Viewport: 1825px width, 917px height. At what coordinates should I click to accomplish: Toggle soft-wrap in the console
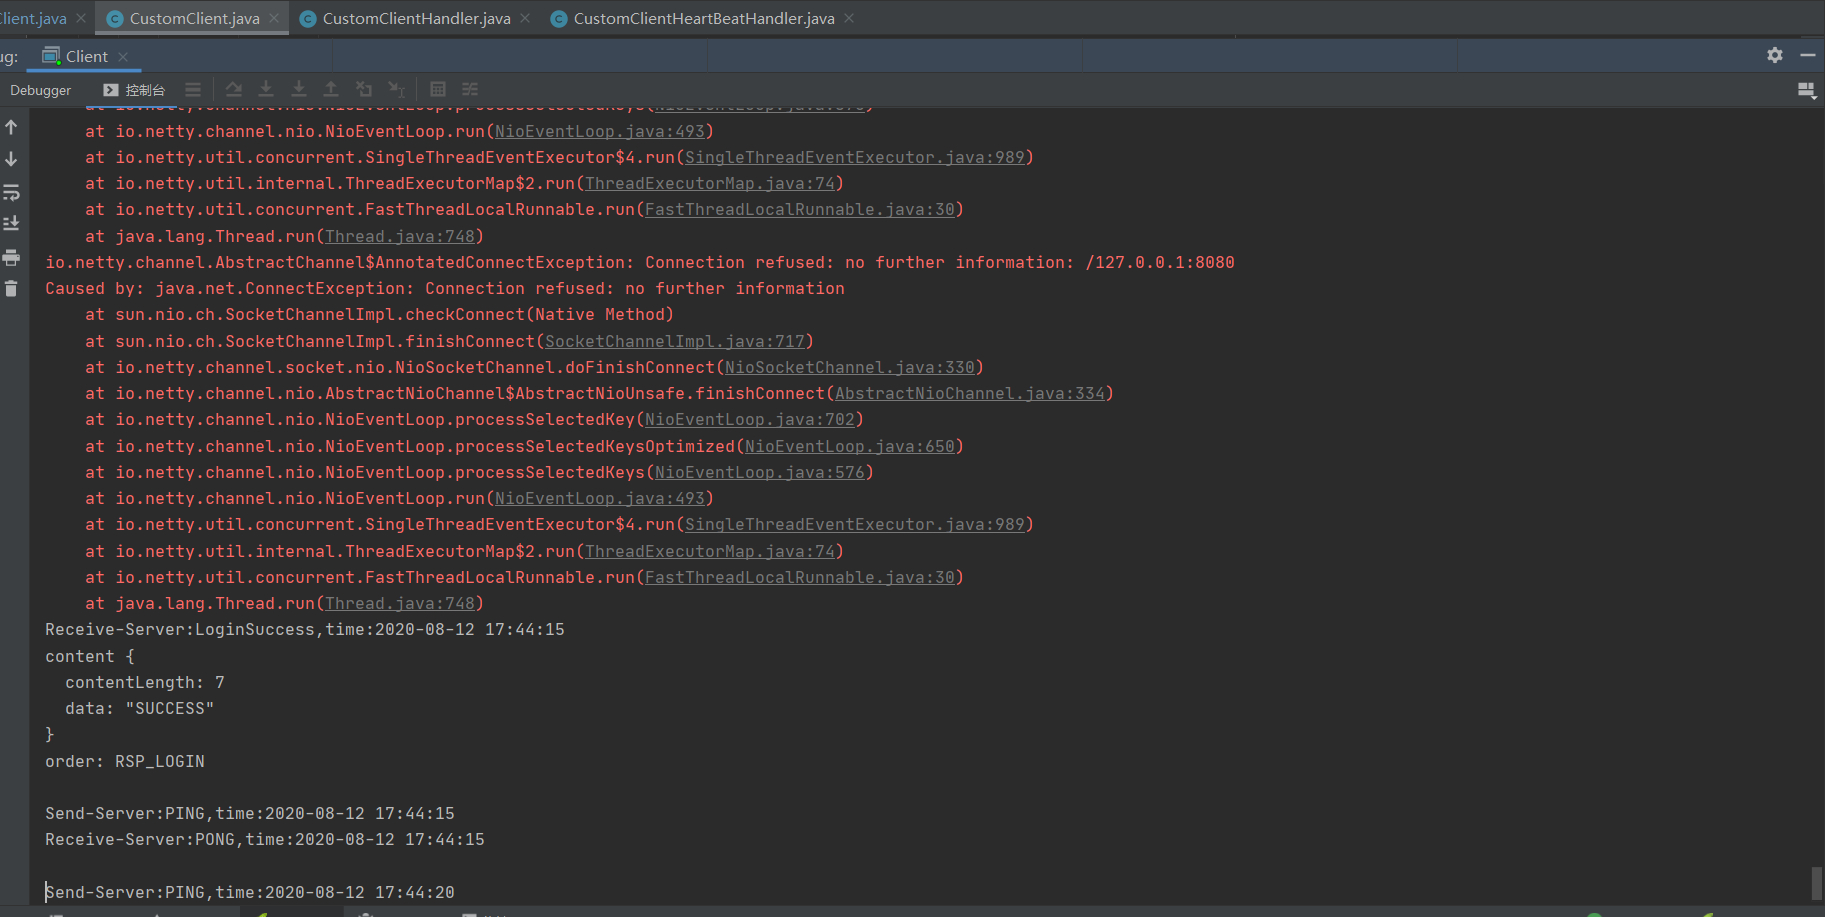coord(11,192)
